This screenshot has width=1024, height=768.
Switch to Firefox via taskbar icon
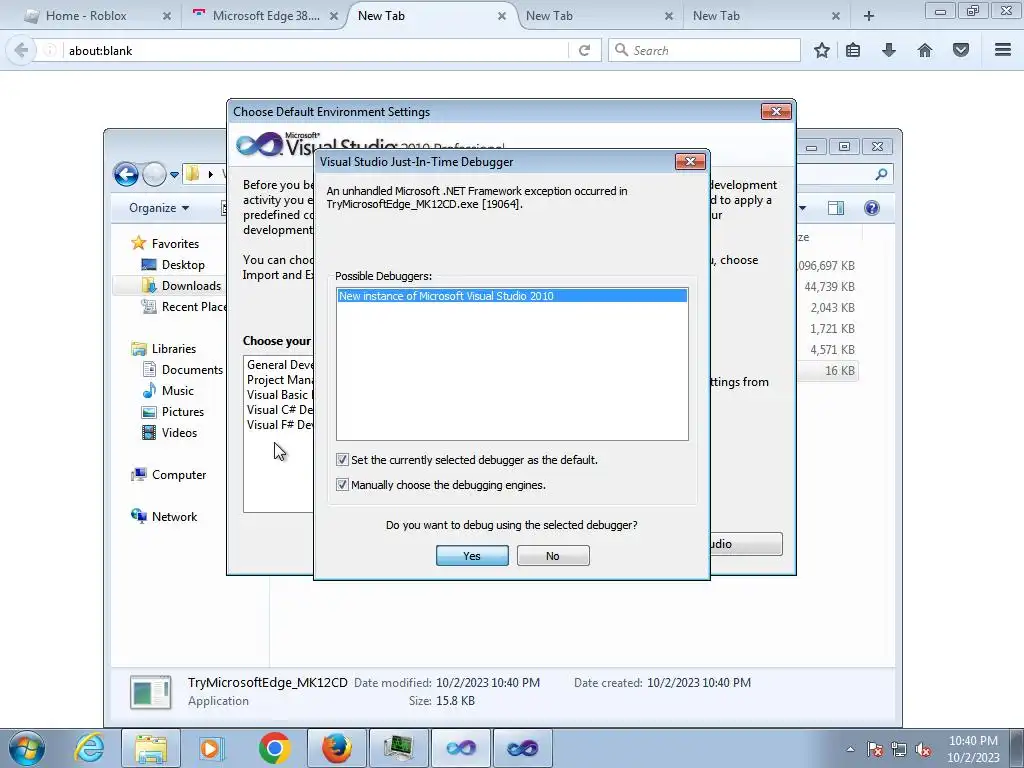337,748
